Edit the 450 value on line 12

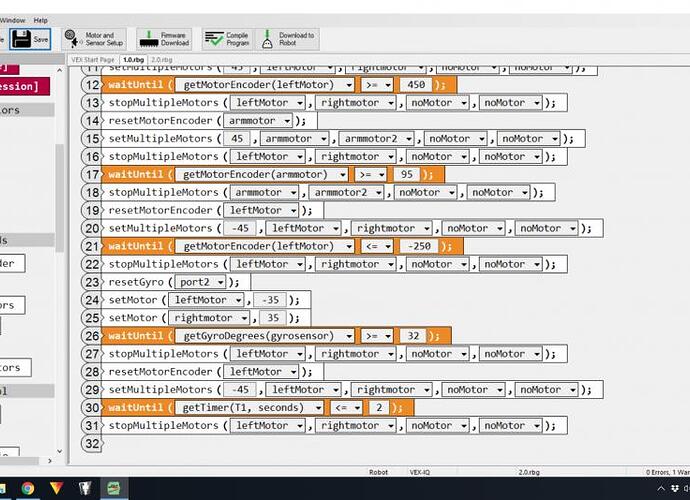[x=416, y=85]
